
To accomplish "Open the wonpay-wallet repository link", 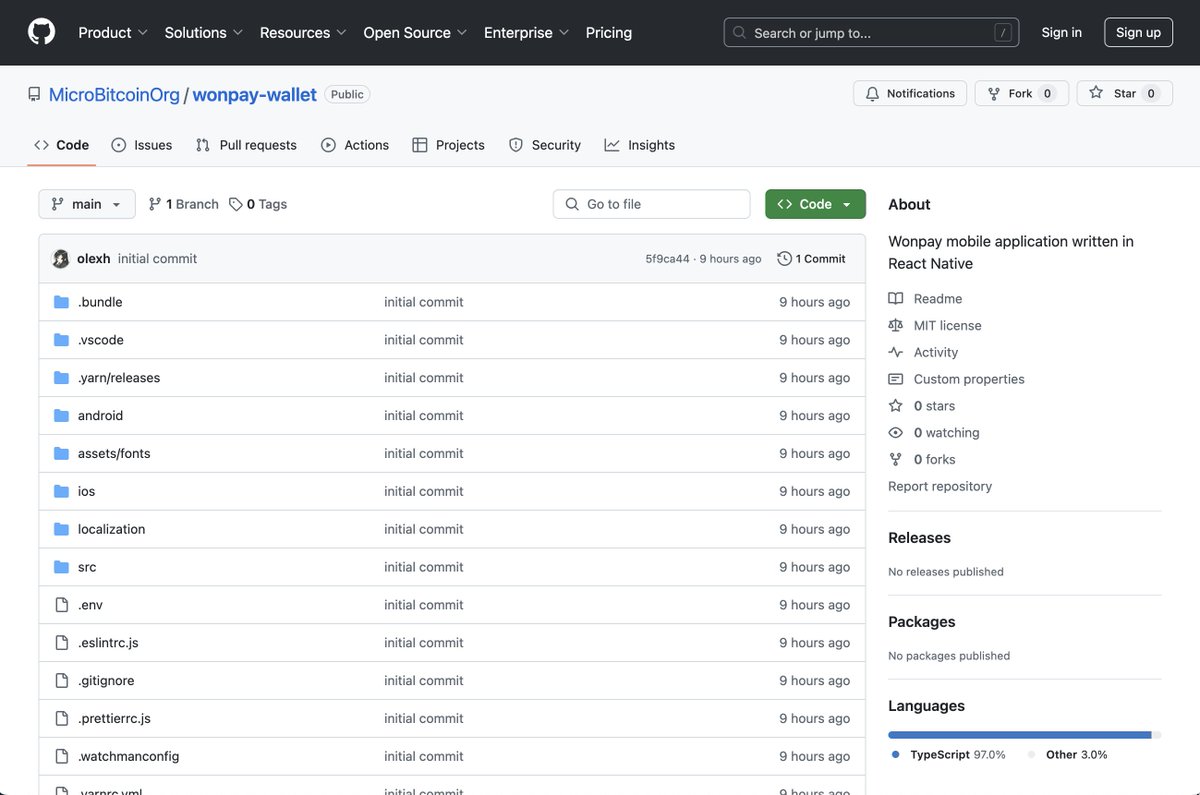I will point(254,94).
